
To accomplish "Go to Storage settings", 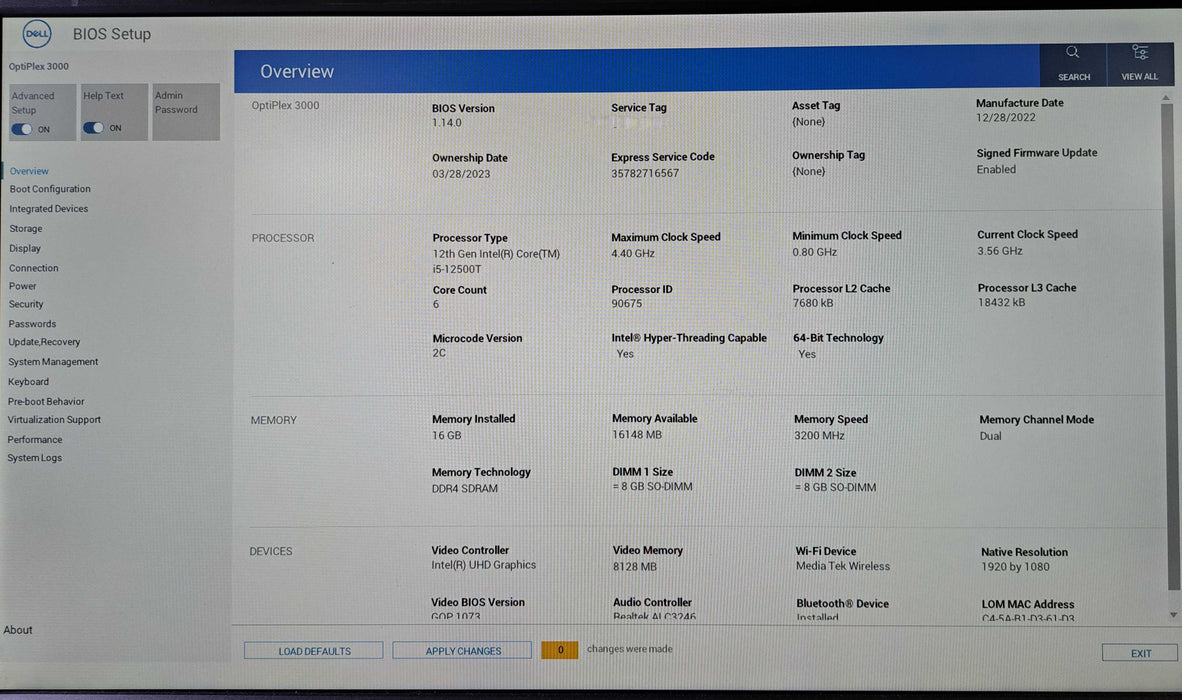I will pyautogui.click(x=26, y=228).
